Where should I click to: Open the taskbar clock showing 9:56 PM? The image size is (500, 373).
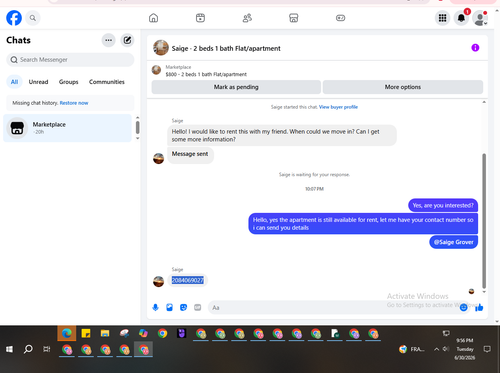(465, 349)
